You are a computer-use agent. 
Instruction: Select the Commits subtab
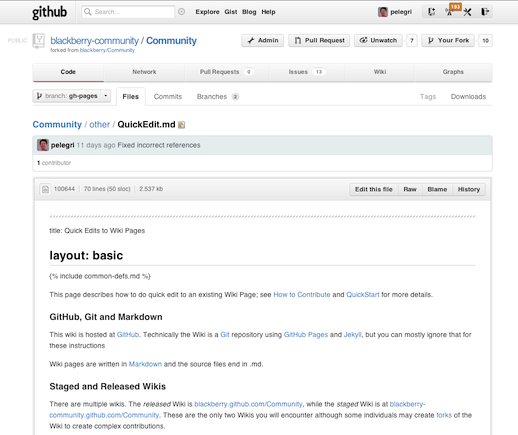click(168, 97)
